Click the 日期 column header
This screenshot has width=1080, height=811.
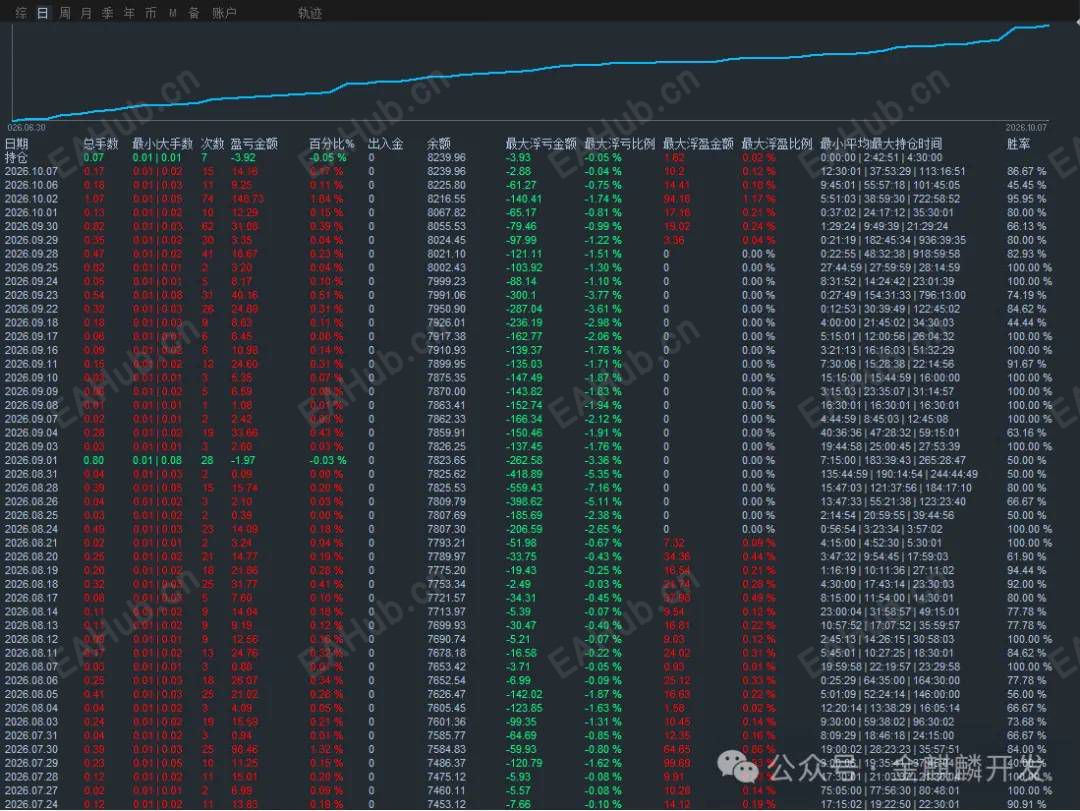tap(17, 143)
